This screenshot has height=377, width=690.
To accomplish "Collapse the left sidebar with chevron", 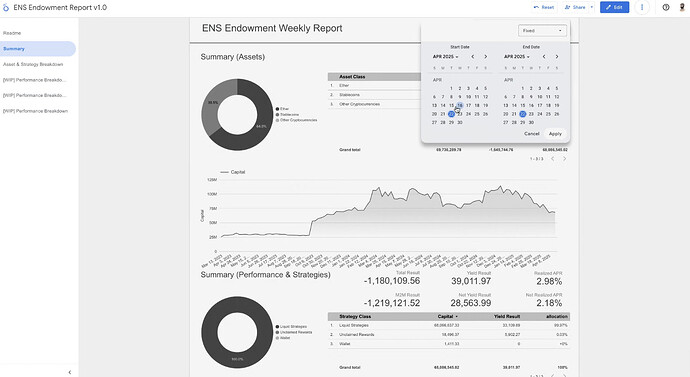I will point(70,372).
